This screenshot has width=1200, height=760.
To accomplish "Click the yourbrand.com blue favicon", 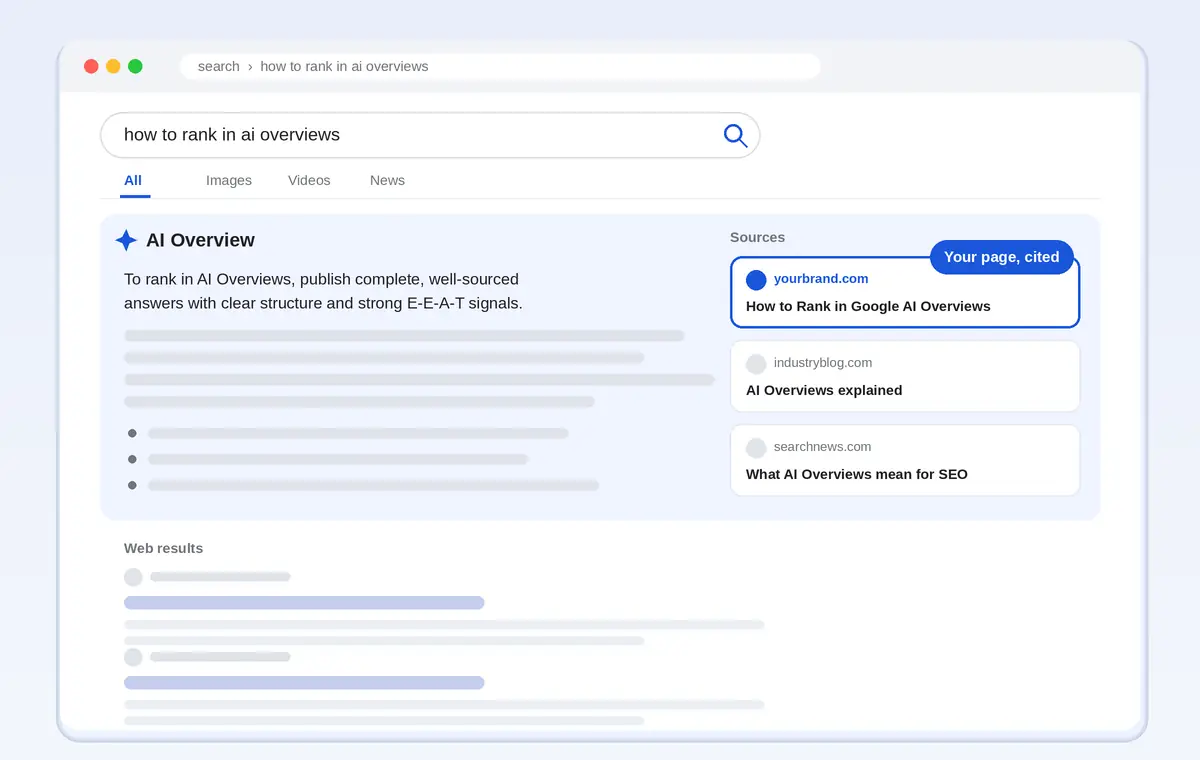I will pyautogui.click(x=756, y=280).
